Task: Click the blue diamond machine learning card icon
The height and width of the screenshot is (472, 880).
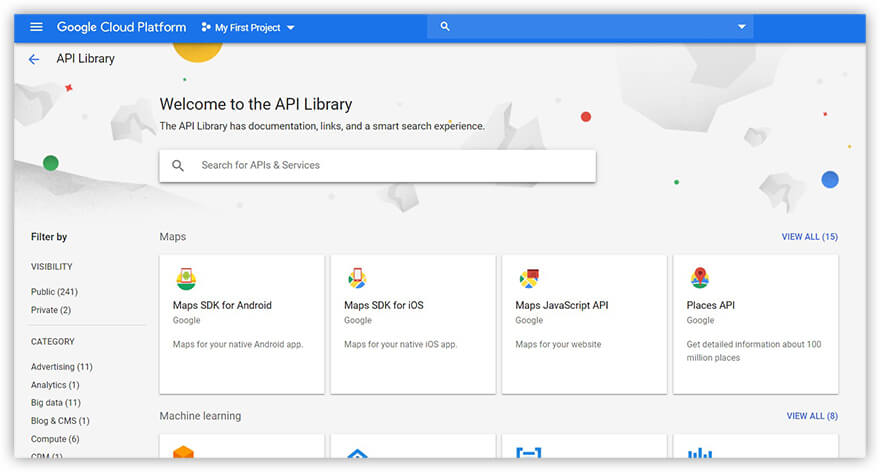Action: click(357, 453)
